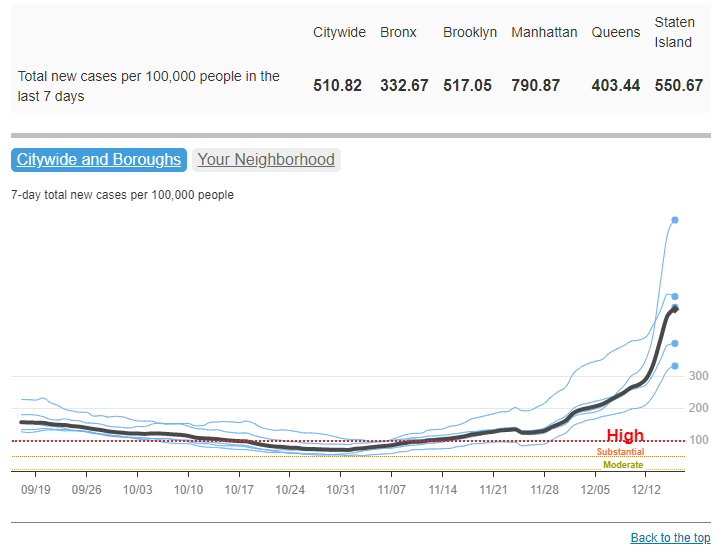Follow the Back to the top link
Screen dimensions: 726x559
pyautogui.click(x=670, y=538)
